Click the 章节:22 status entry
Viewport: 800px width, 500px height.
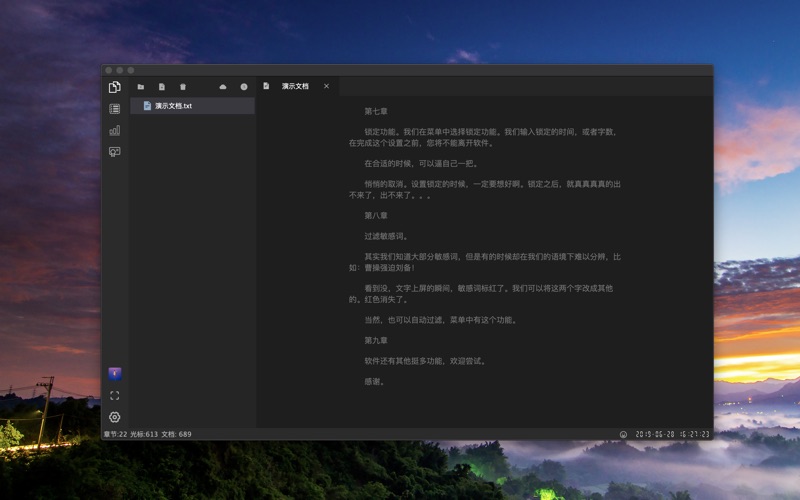[115, 434]
